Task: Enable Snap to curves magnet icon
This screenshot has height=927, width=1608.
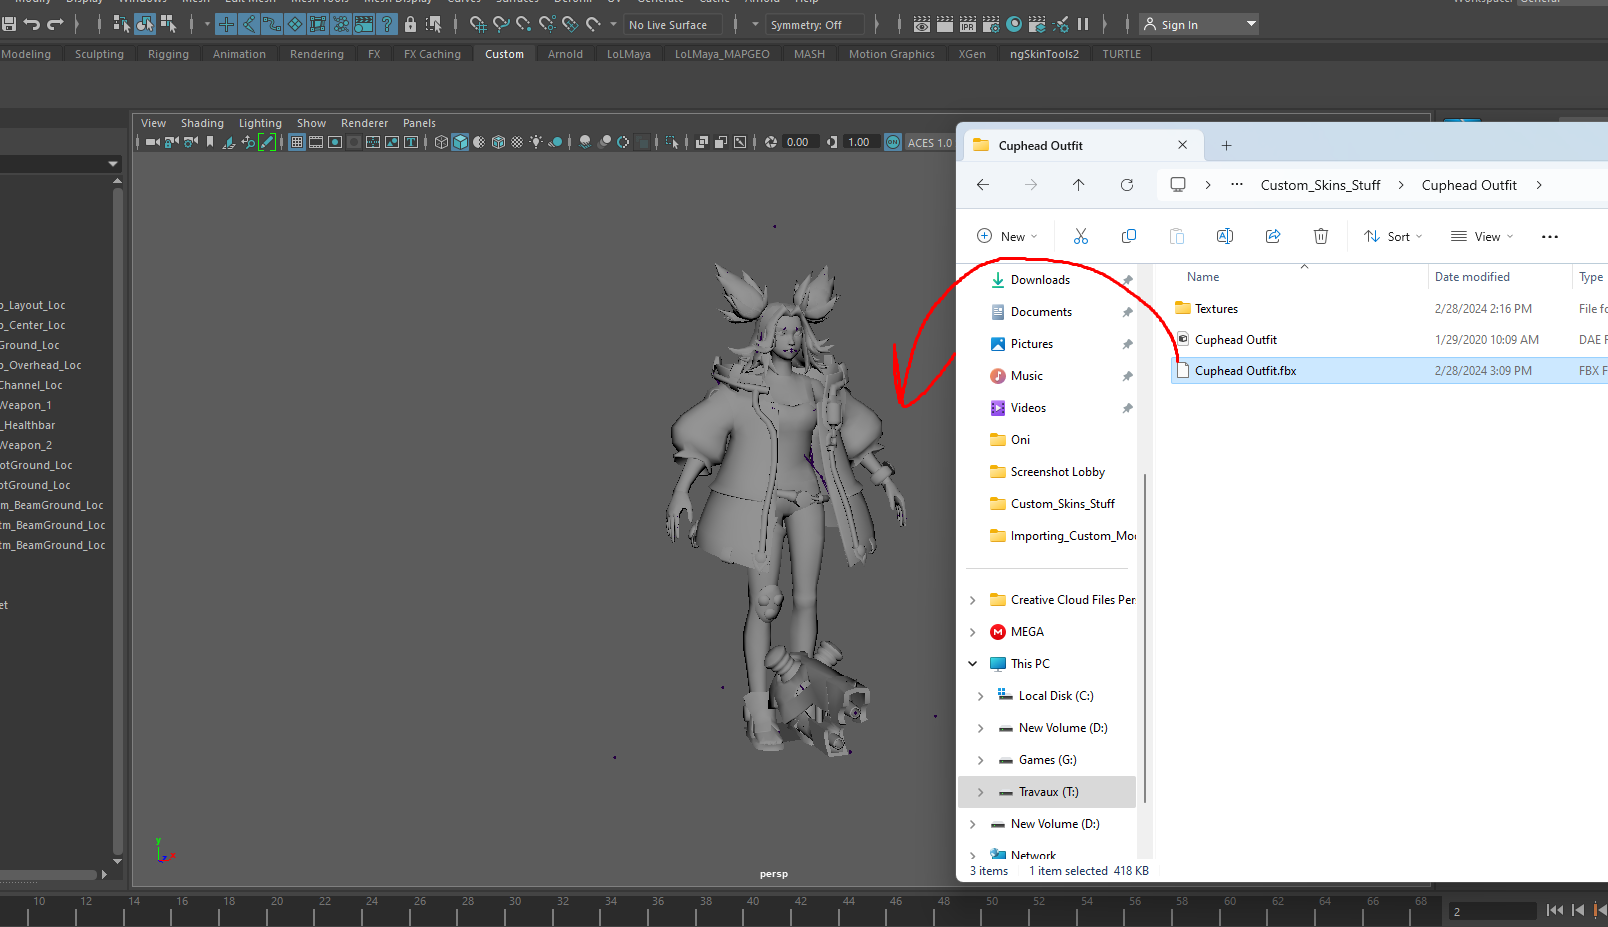Action: coord(501,24)
